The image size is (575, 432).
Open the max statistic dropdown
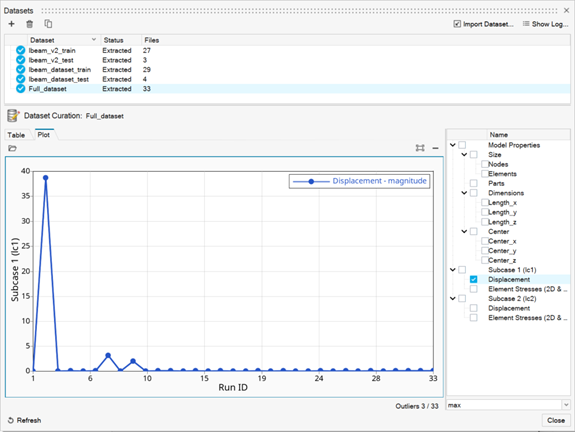point(566,405)
